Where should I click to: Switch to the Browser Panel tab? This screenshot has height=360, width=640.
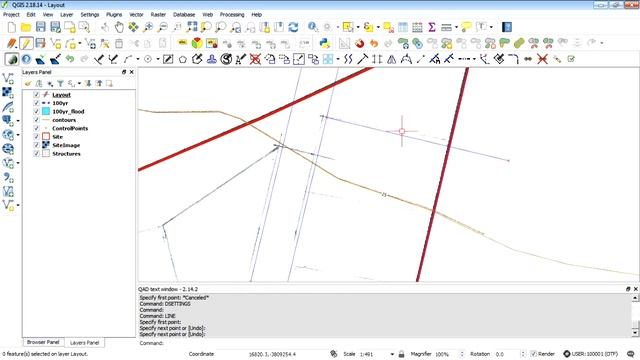click(43, 342)
